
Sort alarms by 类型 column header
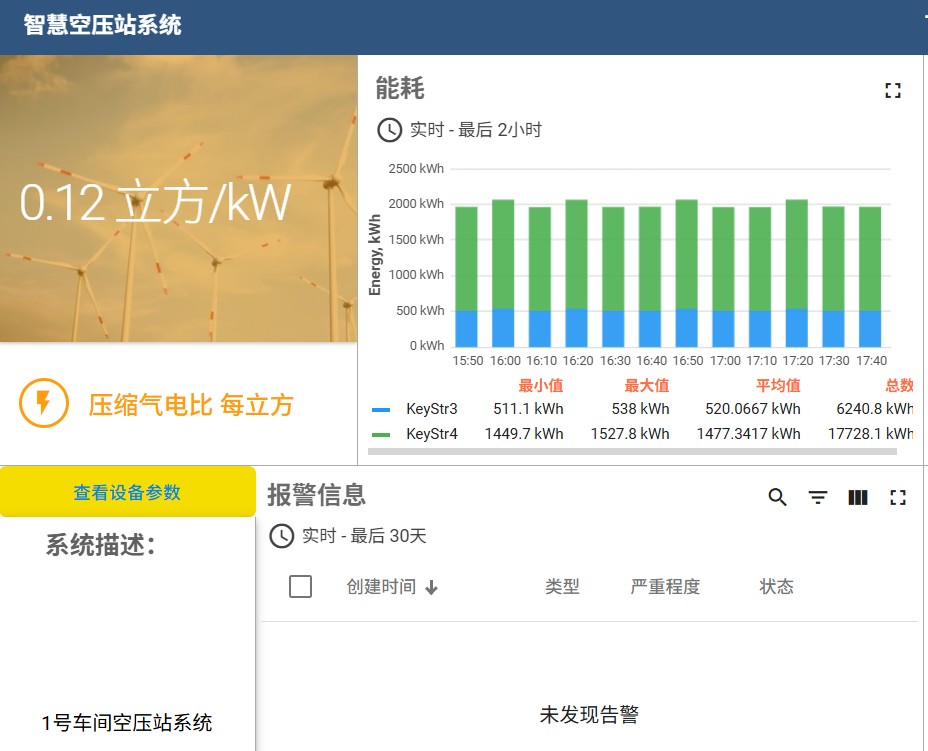click(x=562, y=587)
